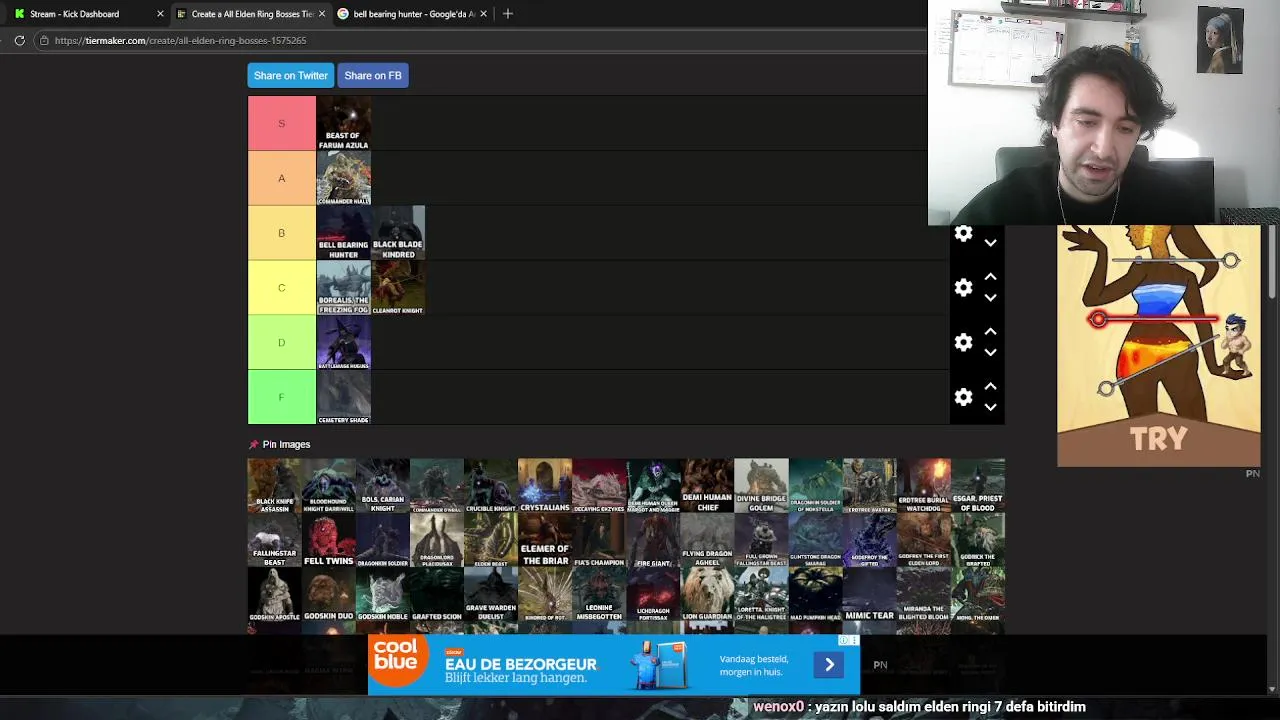Select Cemetery Shade in F tier

tap(344, 398)
